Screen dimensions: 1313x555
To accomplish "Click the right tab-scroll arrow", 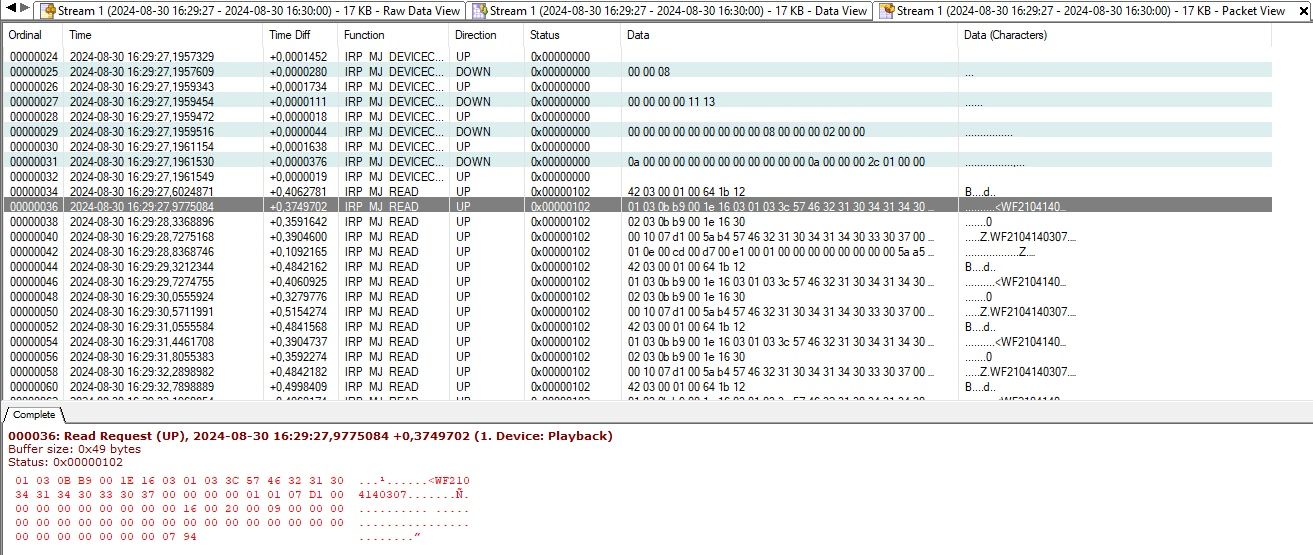I will (24, 8).
